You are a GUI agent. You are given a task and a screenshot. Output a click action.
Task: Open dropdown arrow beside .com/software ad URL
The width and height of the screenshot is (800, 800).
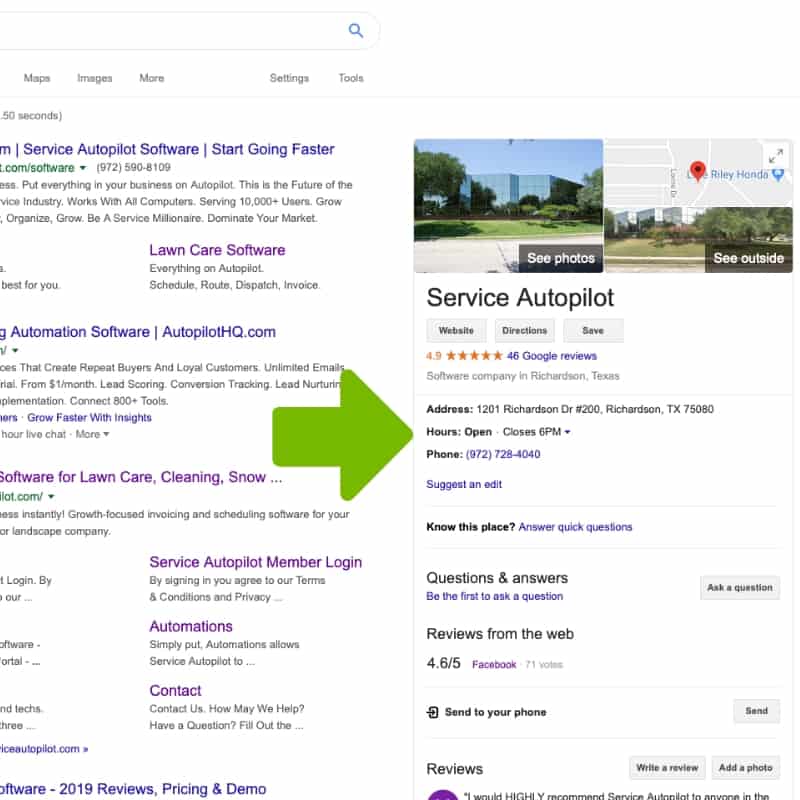coord(83,168)
